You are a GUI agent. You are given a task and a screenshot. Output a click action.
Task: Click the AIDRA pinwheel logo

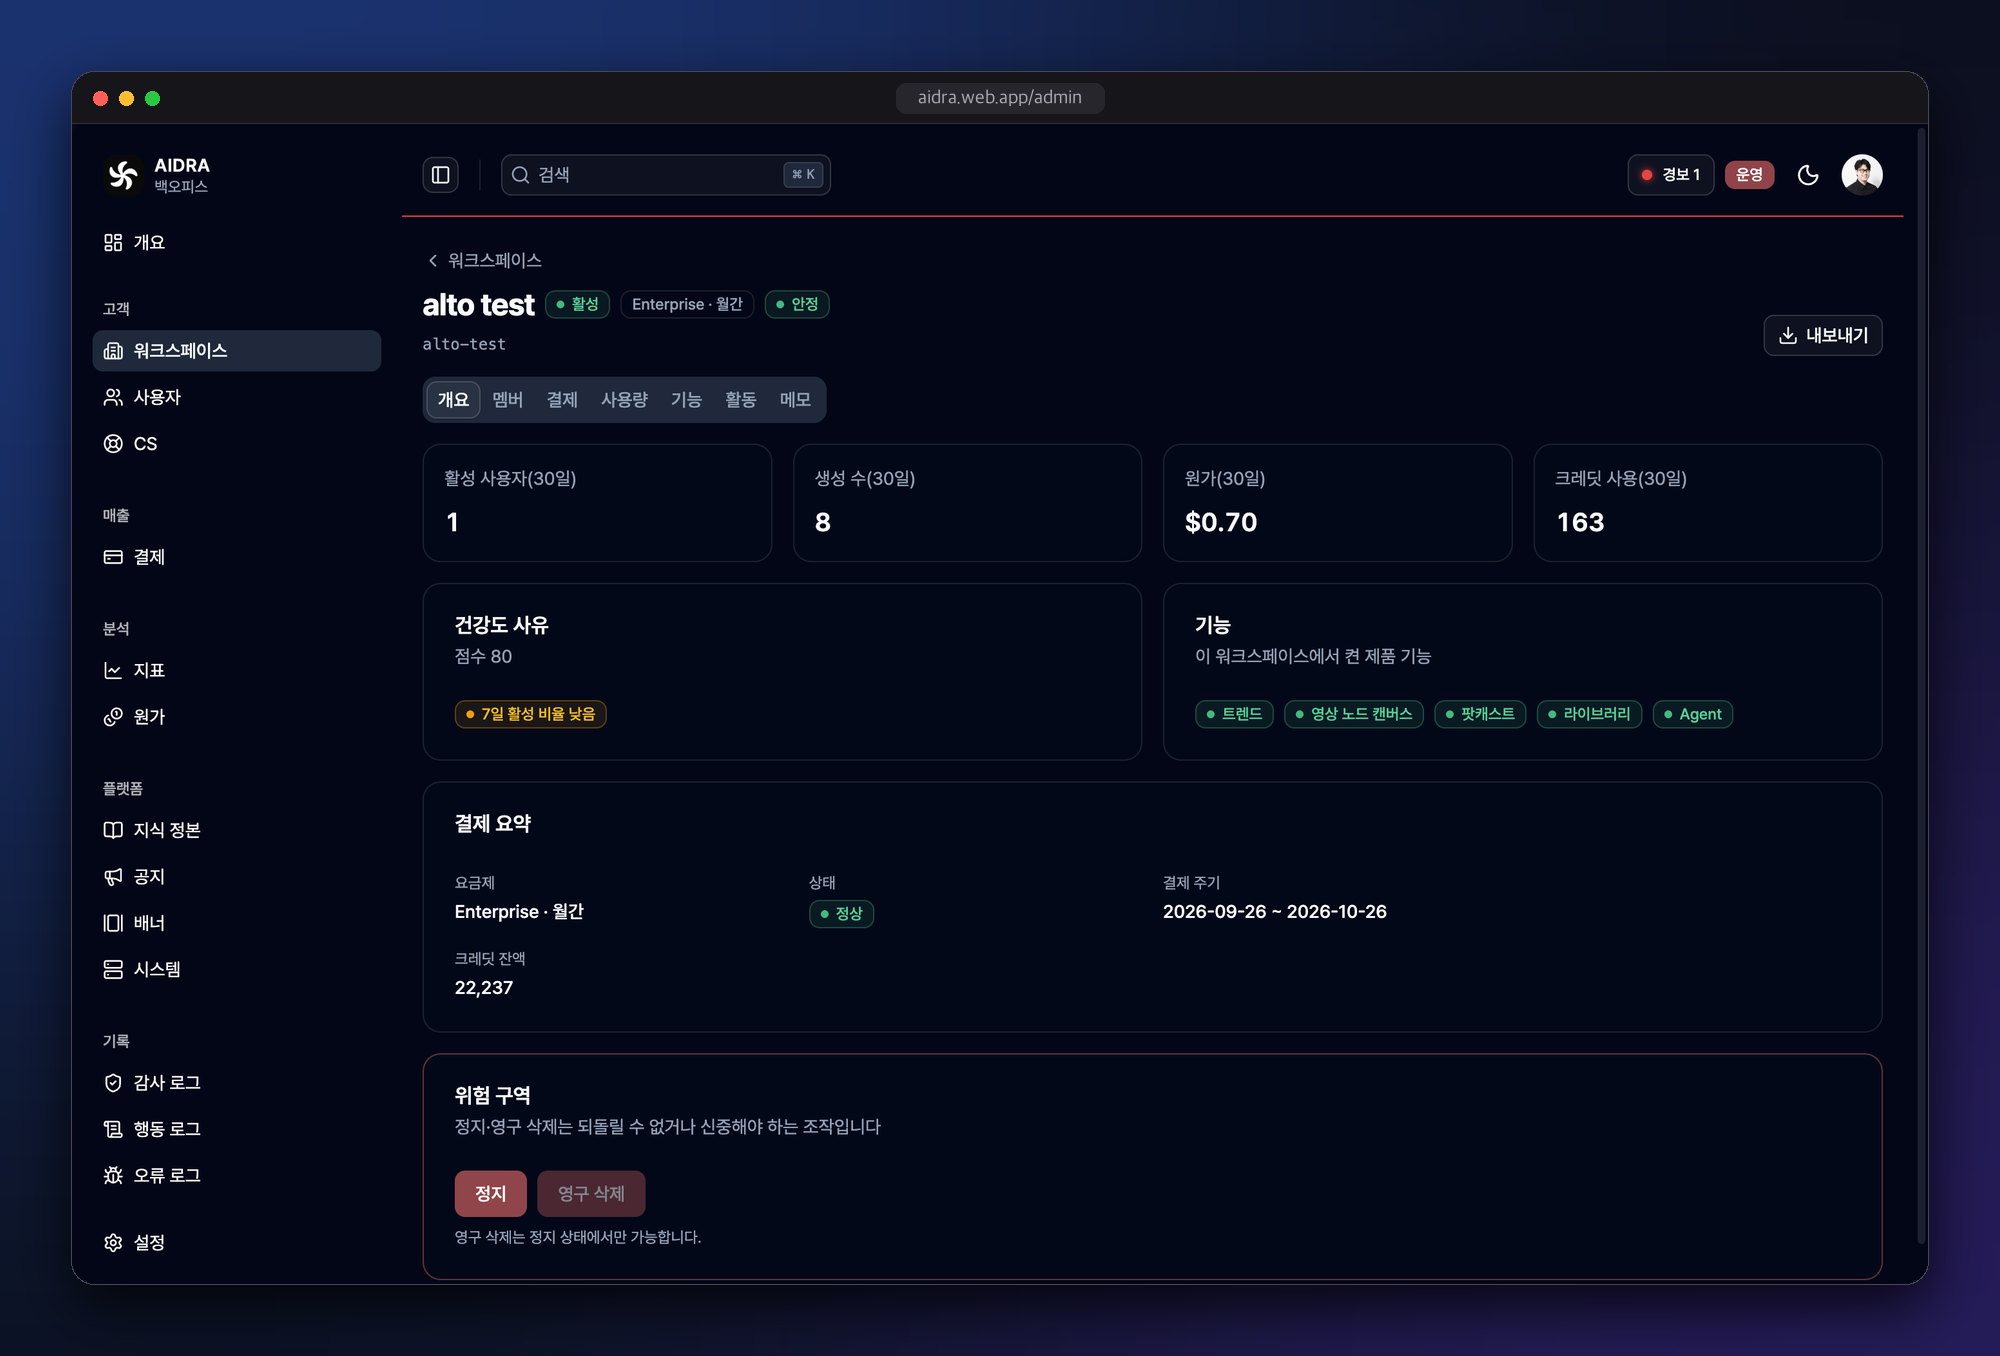pos(123,175)
